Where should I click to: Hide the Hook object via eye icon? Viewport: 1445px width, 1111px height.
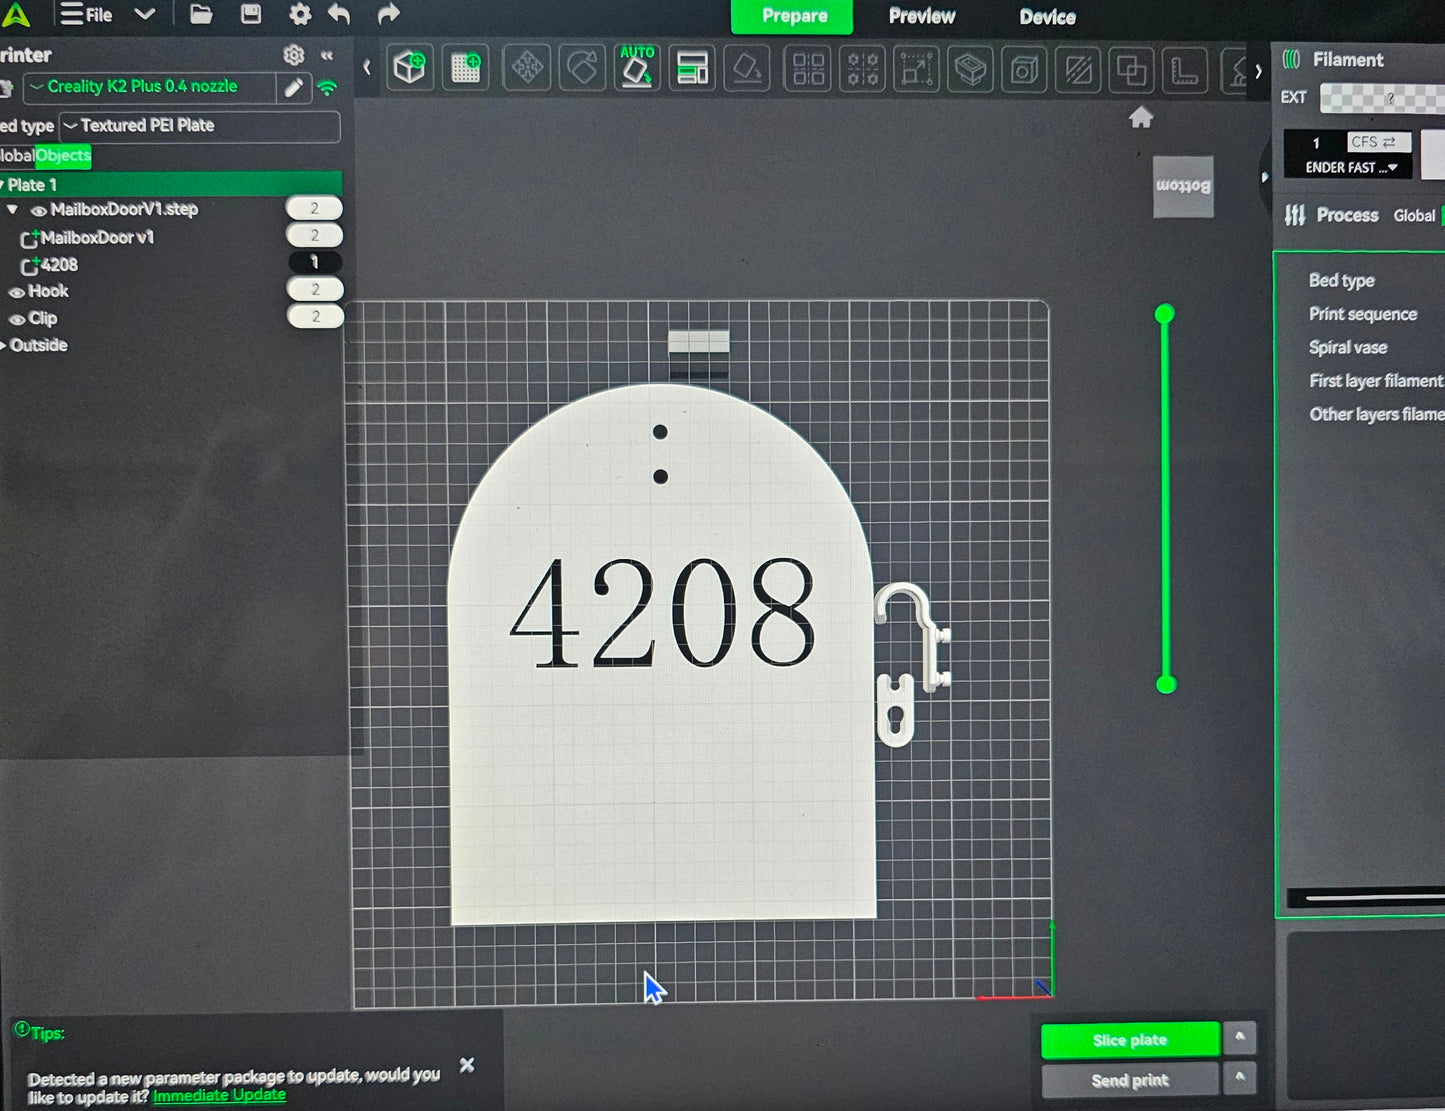[x=17, y=292]
